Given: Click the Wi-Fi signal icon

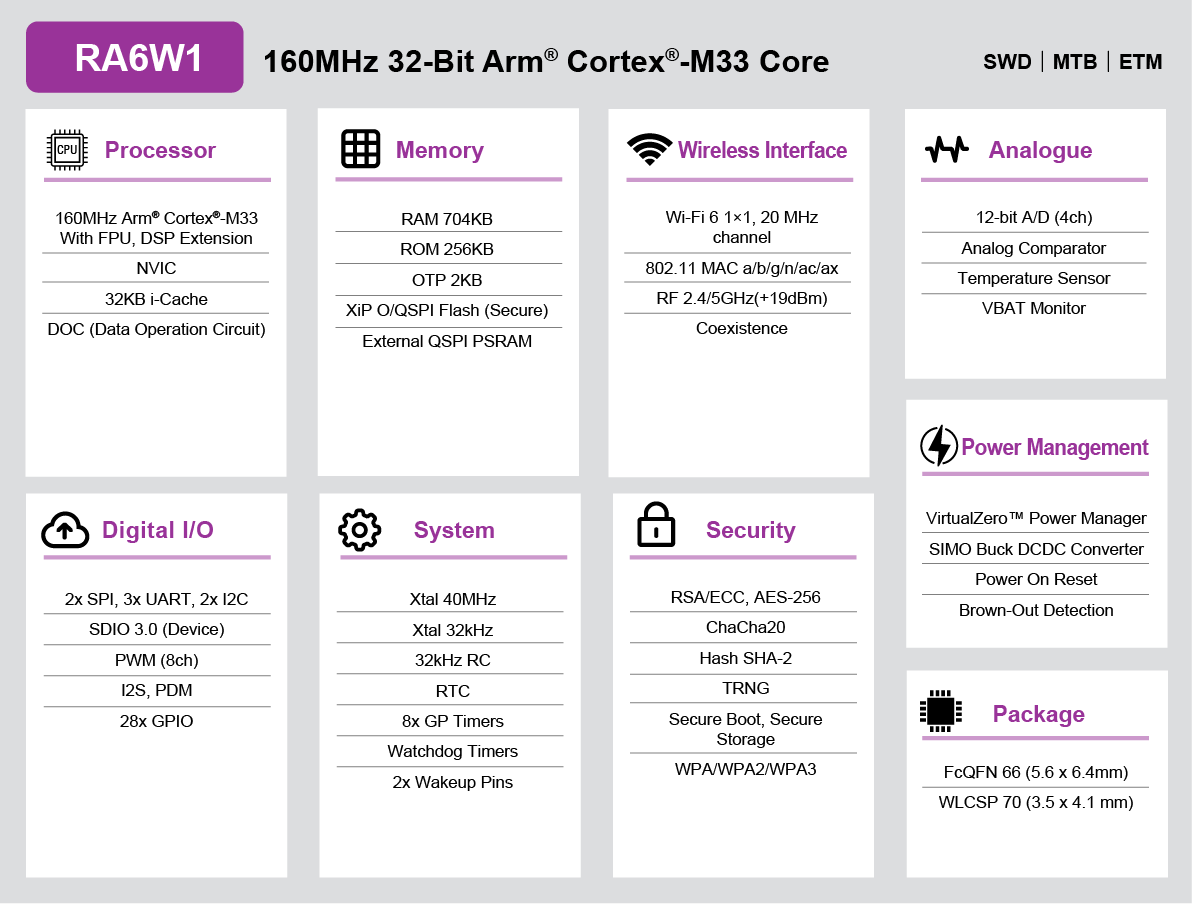Looking at the screenshot, I should pos(649,149).
